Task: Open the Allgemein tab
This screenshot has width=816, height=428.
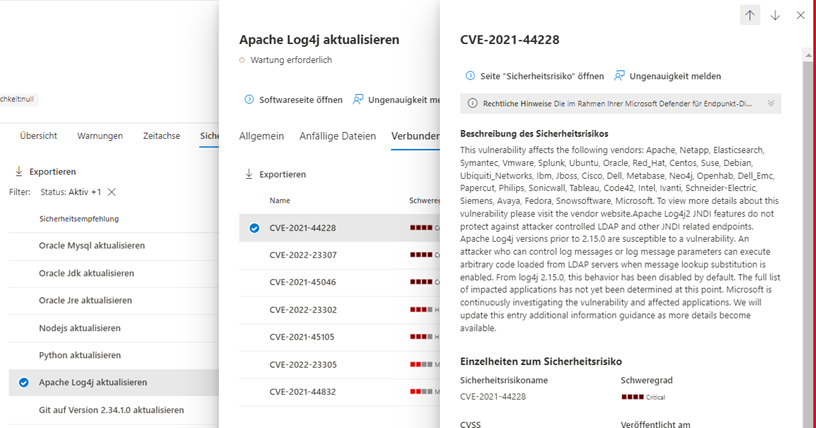Action: tap(261, 136)
